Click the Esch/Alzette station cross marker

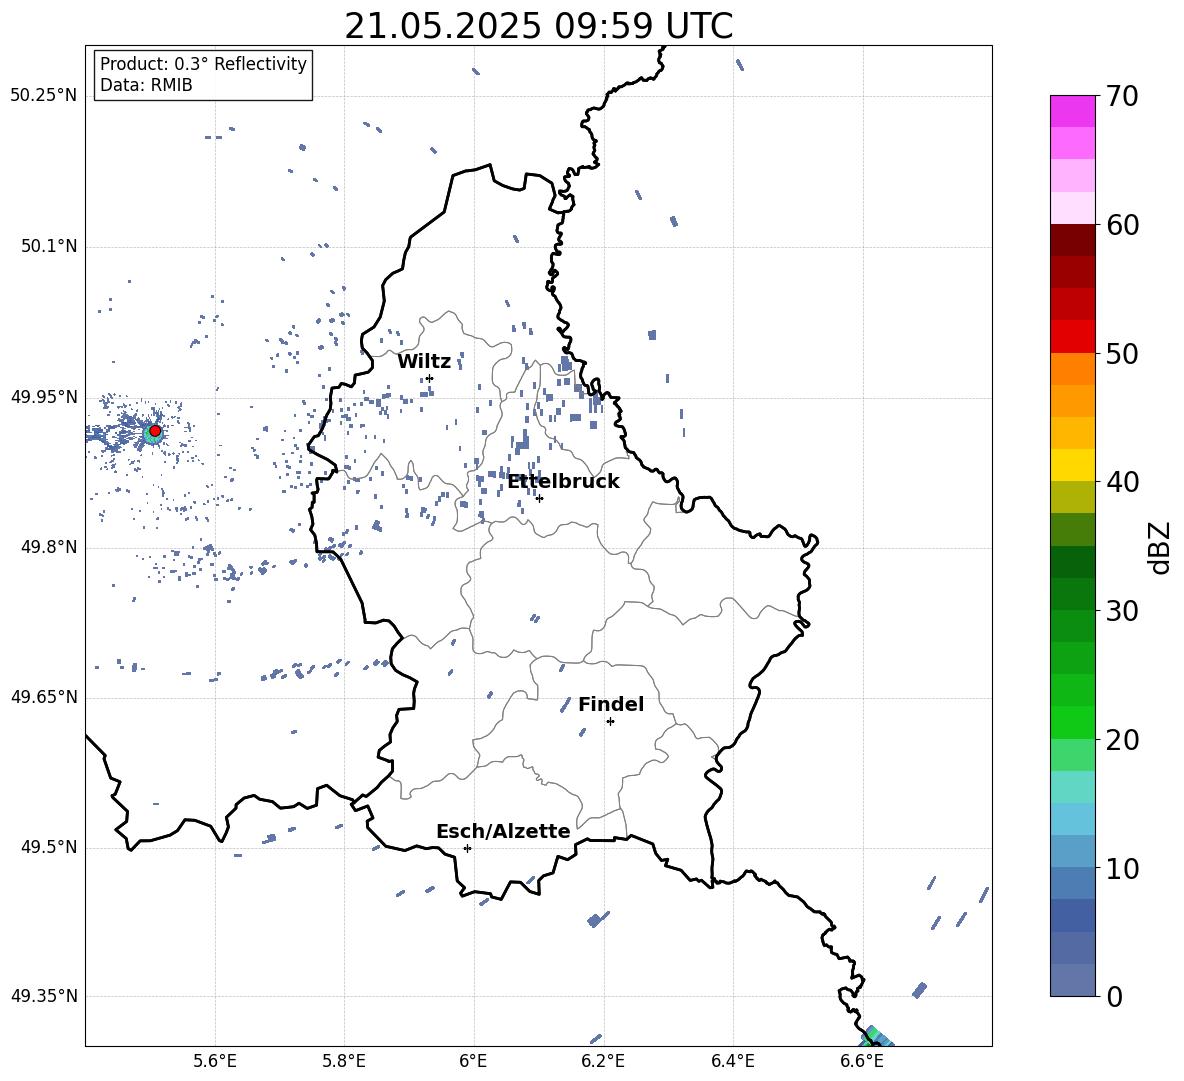467,848
